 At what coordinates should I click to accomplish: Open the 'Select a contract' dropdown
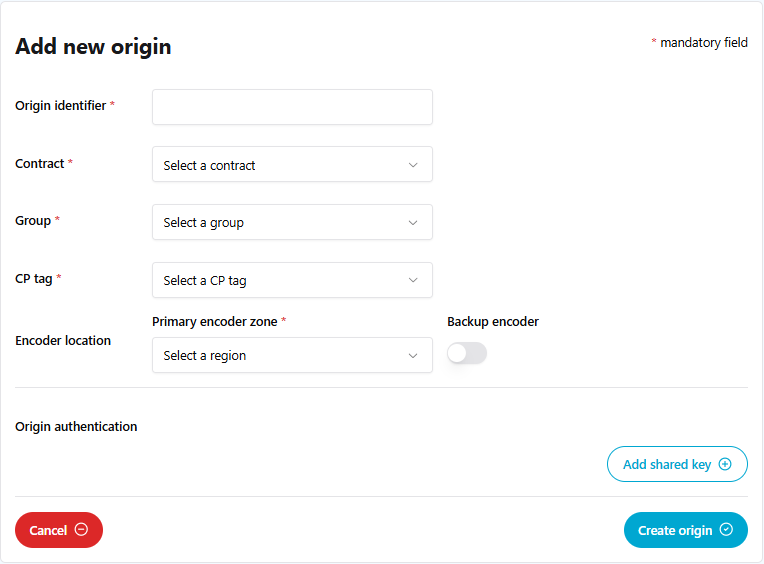point(280,165)
